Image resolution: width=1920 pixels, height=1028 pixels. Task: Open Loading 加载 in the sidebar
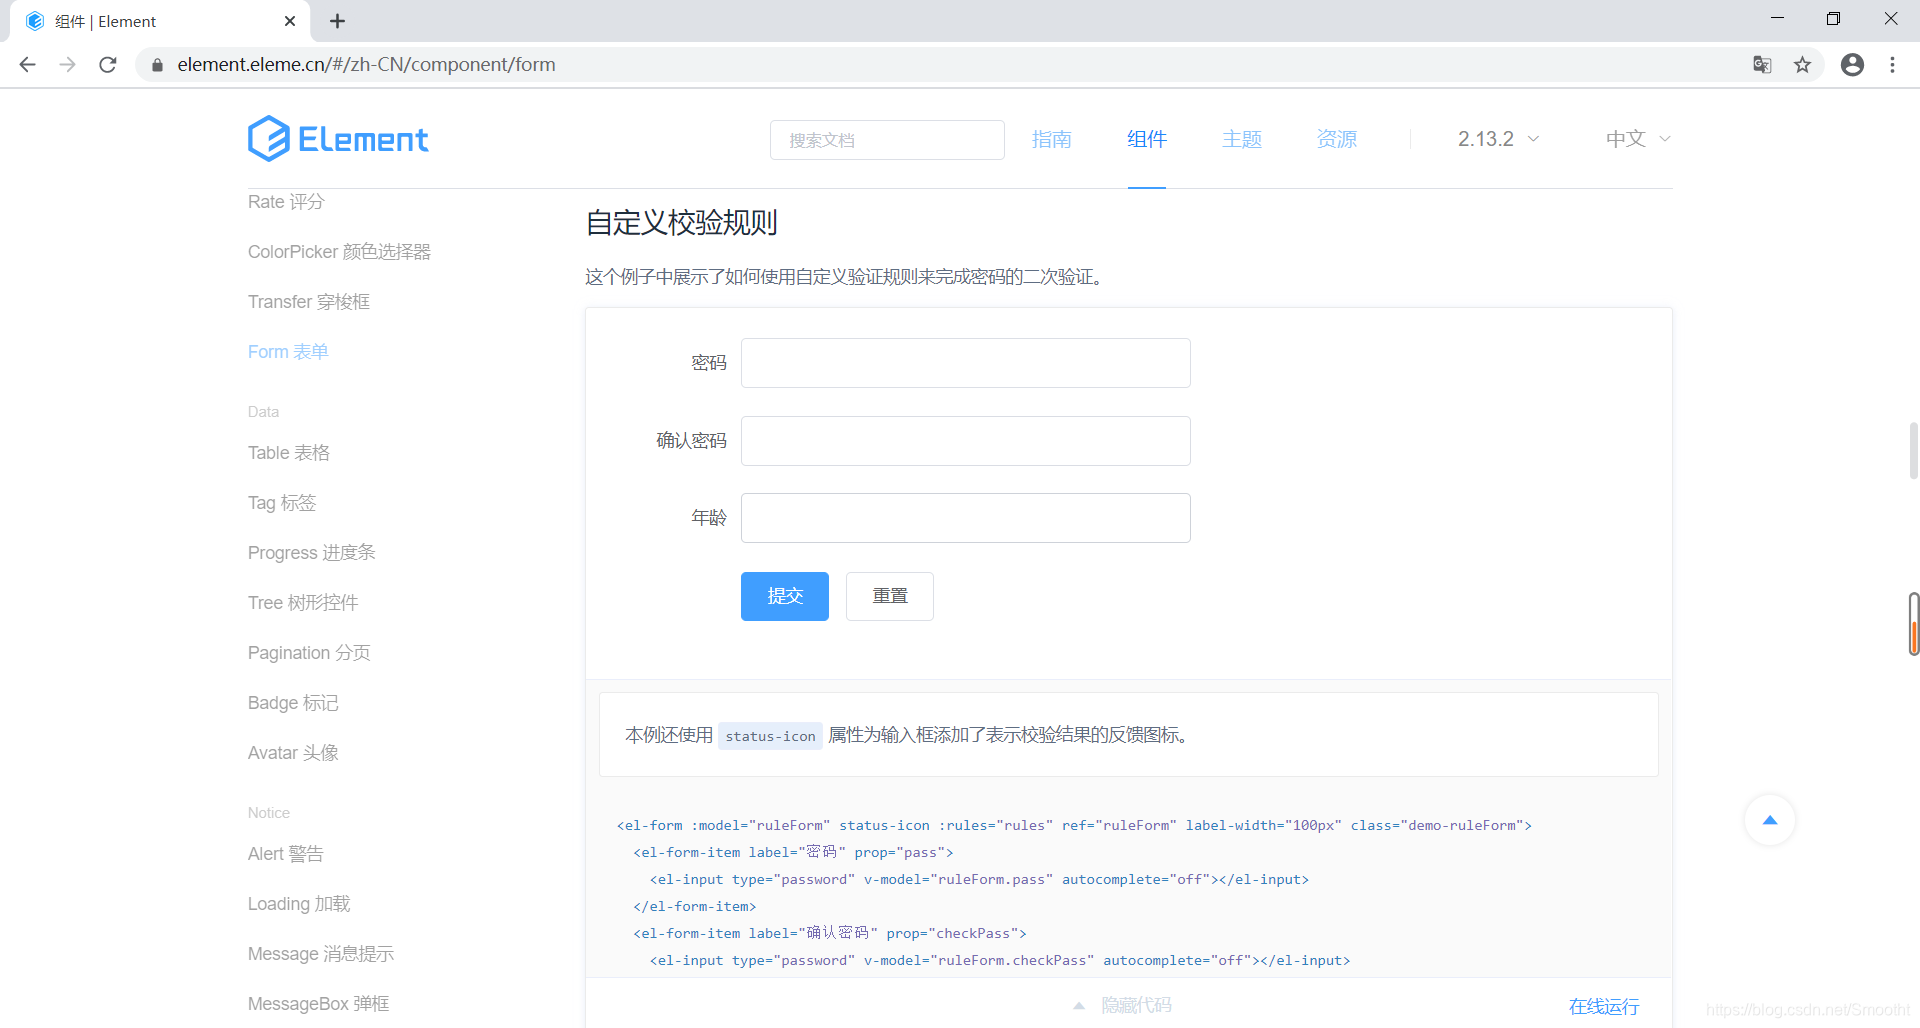(299, 904)
